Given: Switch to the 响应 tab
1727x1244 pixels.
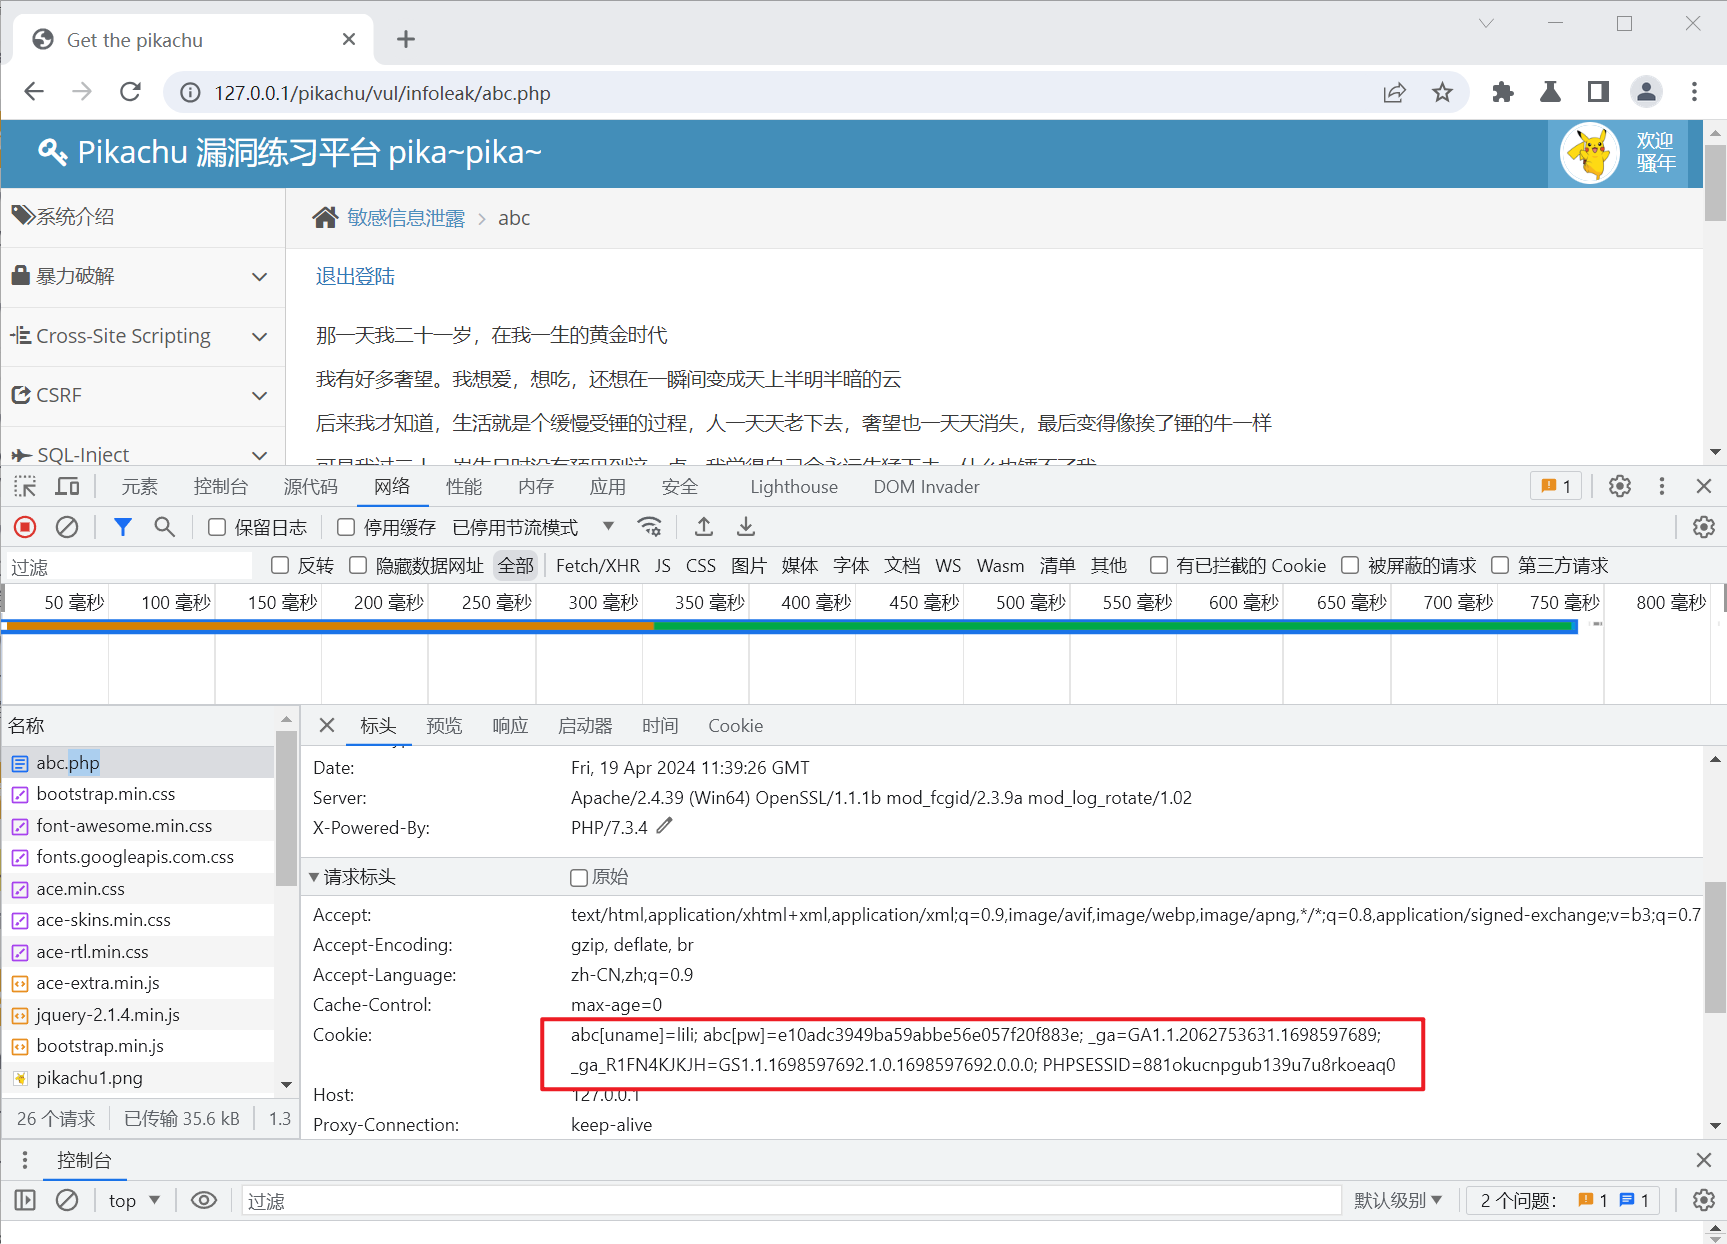Looking at the screenshot, I should 510,726.
